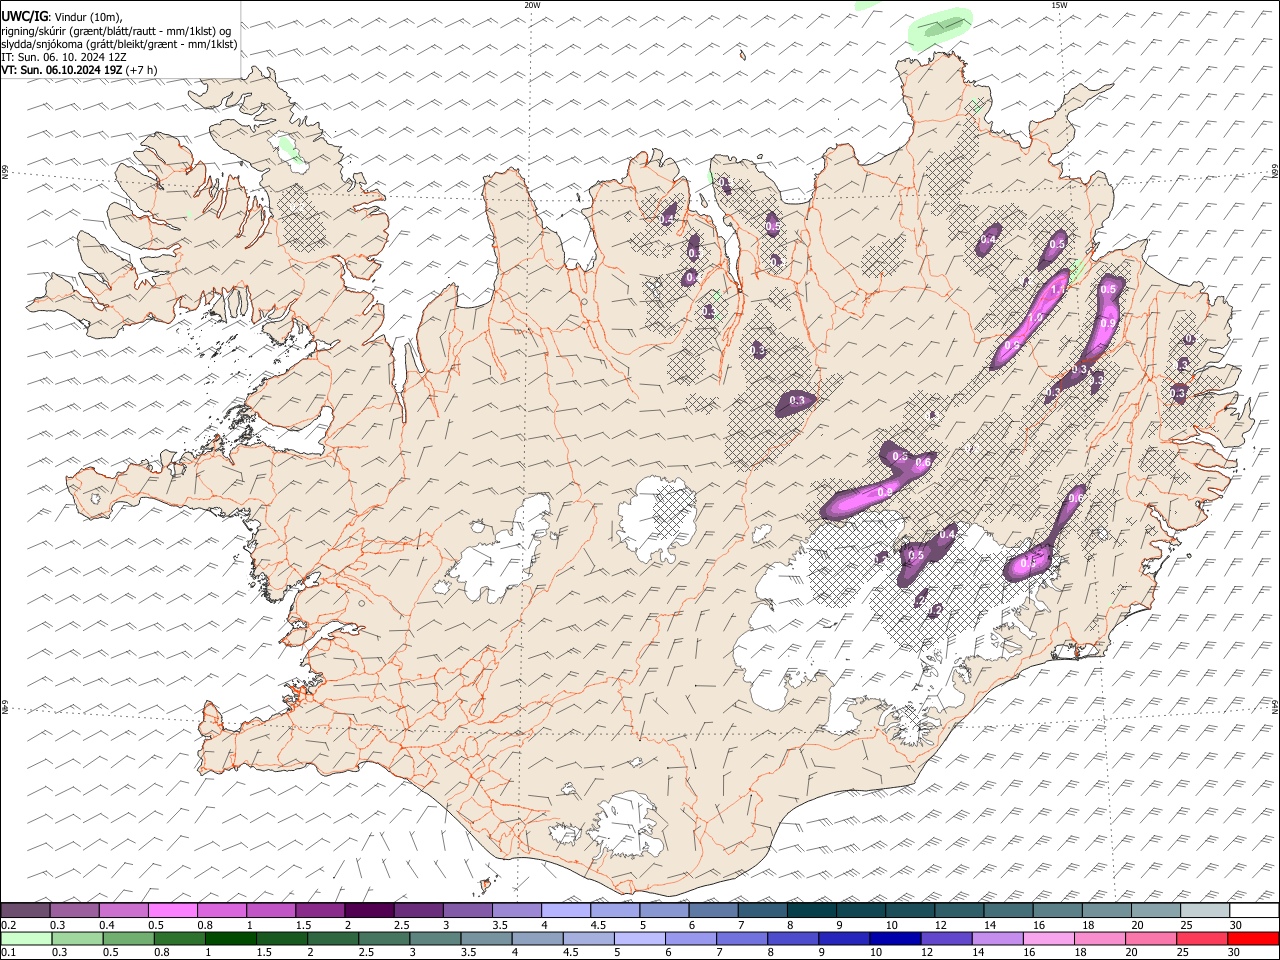This screenshot has height=960, width=1280.
Task: Select lower-row pink swatch between 16 and 18
Action: tap(1047, 938)
